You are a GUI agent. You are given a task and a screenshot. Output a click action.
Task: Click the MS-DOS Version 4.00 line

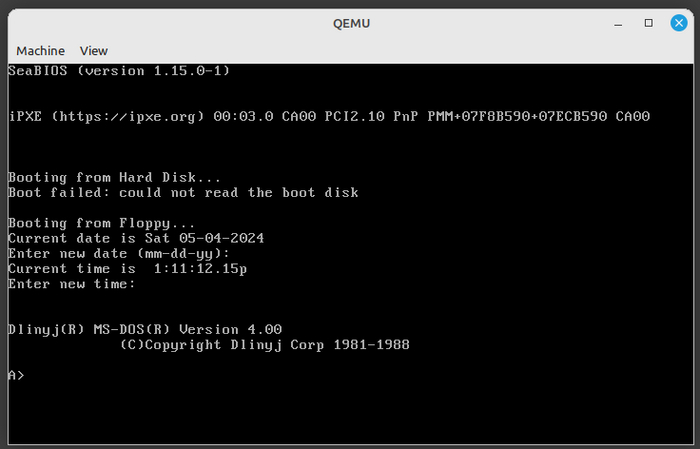tap(145, 330)
